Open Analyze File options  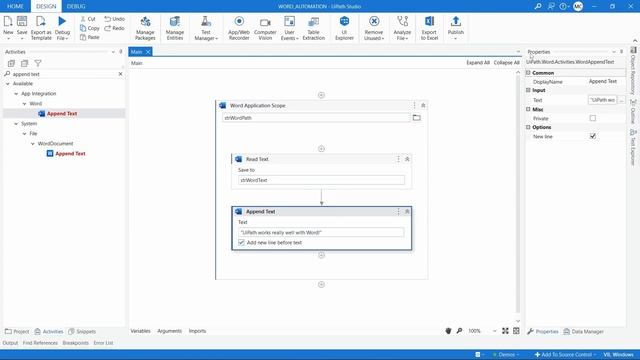coord(402,28)
